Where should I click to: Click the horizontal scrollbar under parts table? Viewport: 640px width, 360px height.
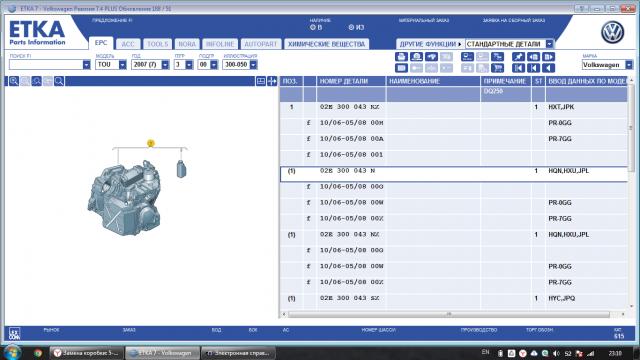coord(449,314)
